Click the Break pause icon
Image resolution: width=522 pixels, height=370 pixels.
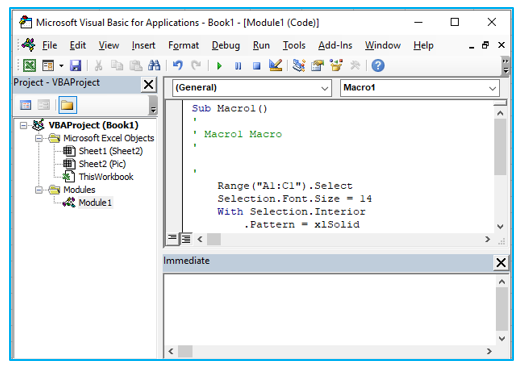238,66
